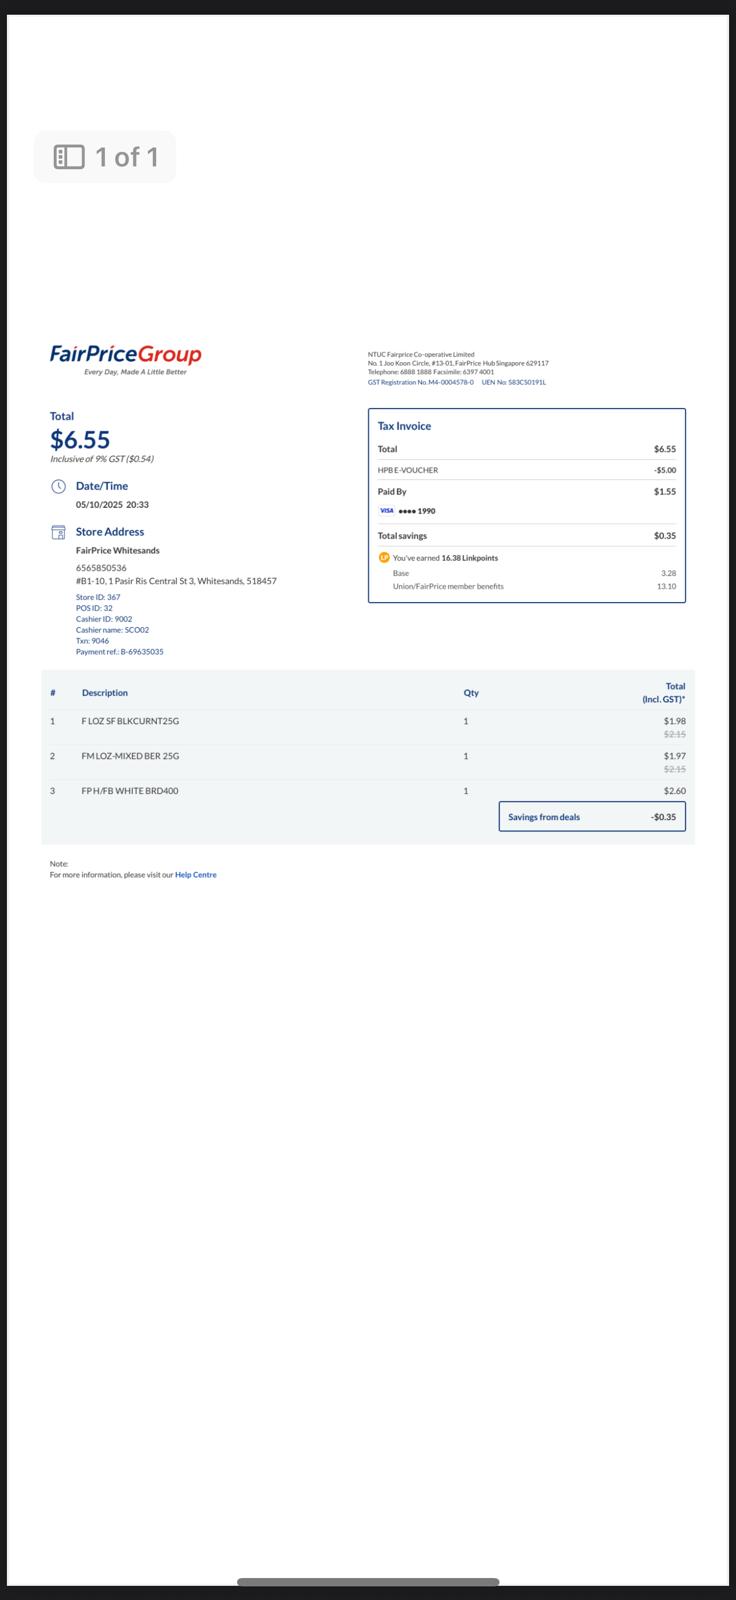Click the Pasir Ris Central address line
The height and width of the screenshot is (1600, 736).
(x=176, y=581)
